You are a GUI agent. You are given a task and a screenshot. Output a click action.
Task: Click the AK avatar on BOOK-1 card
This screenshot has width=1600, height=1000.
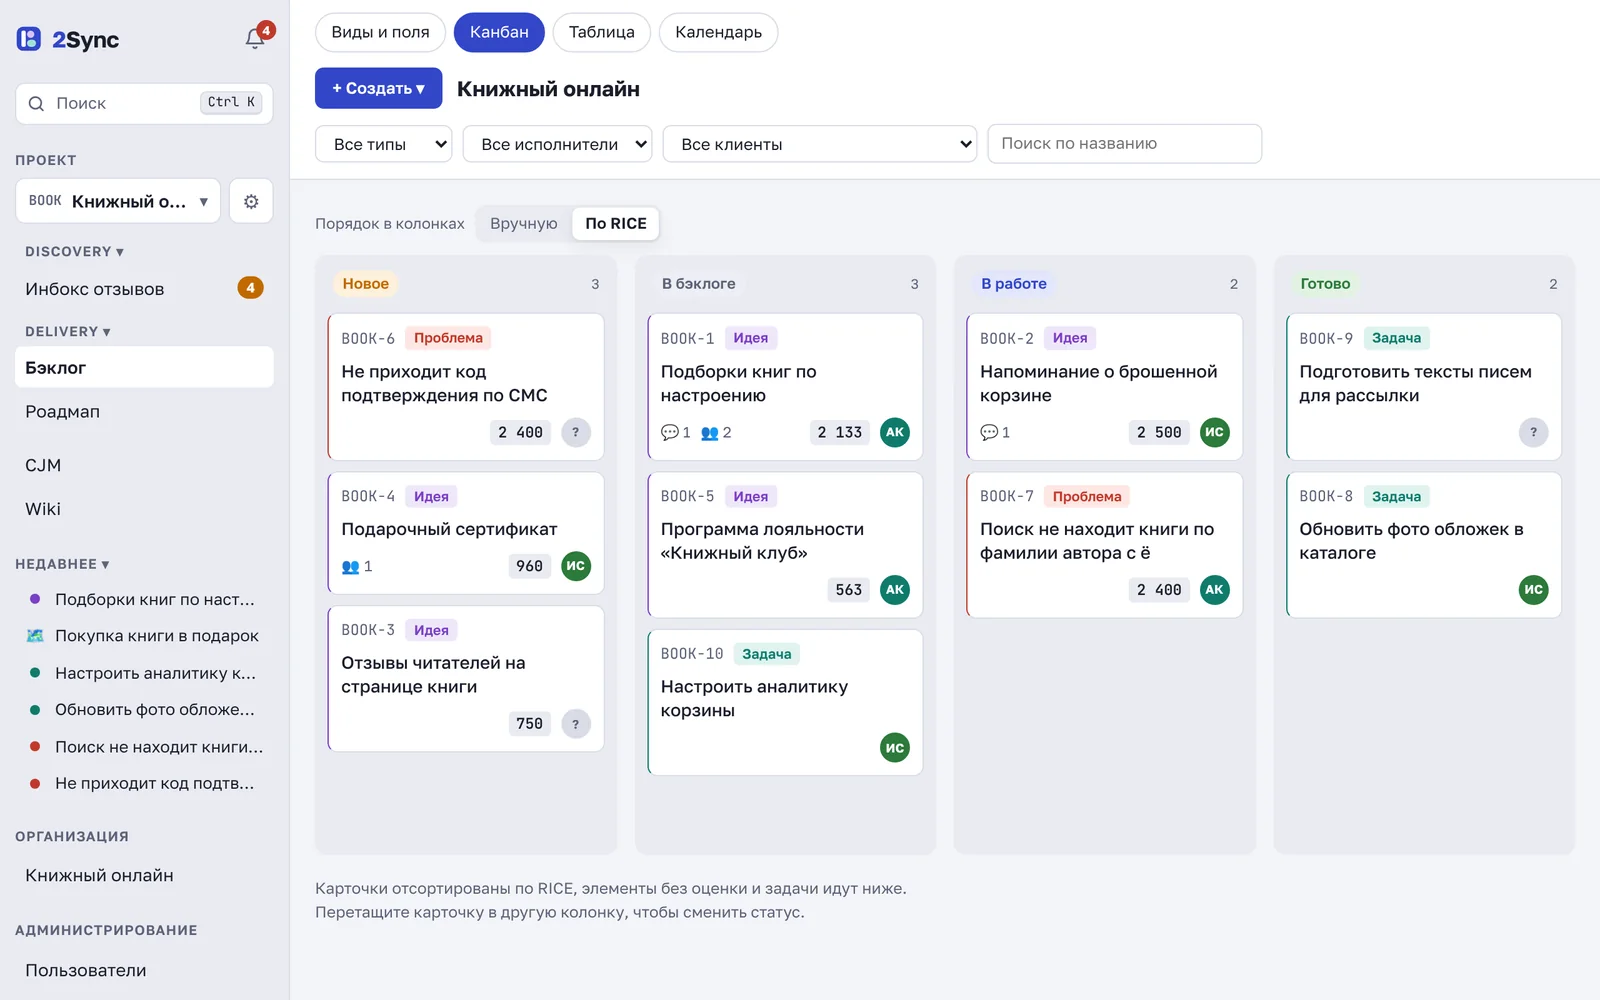(x=895, y=432)
